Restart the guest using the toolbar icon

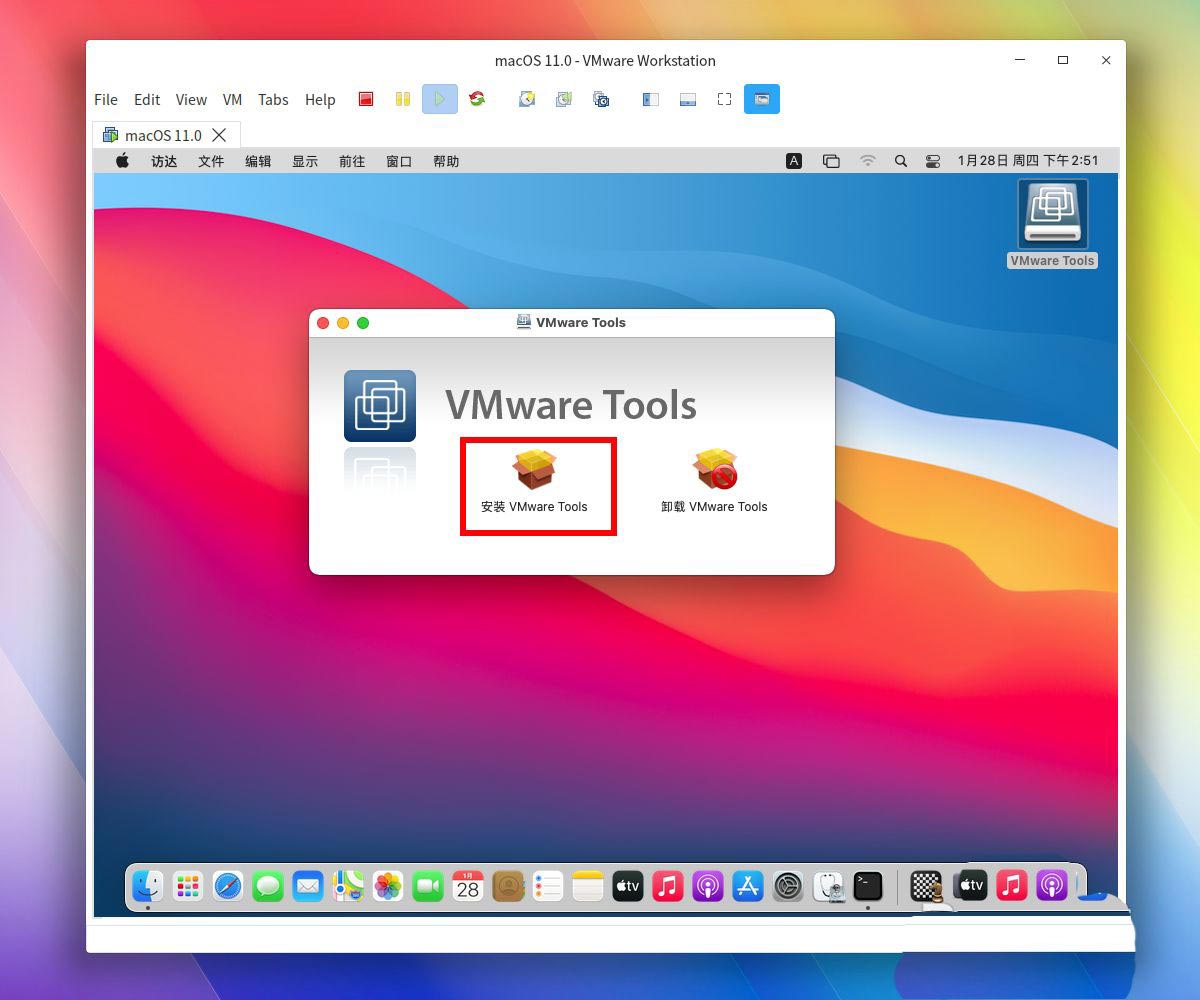(x=477, y=99)
